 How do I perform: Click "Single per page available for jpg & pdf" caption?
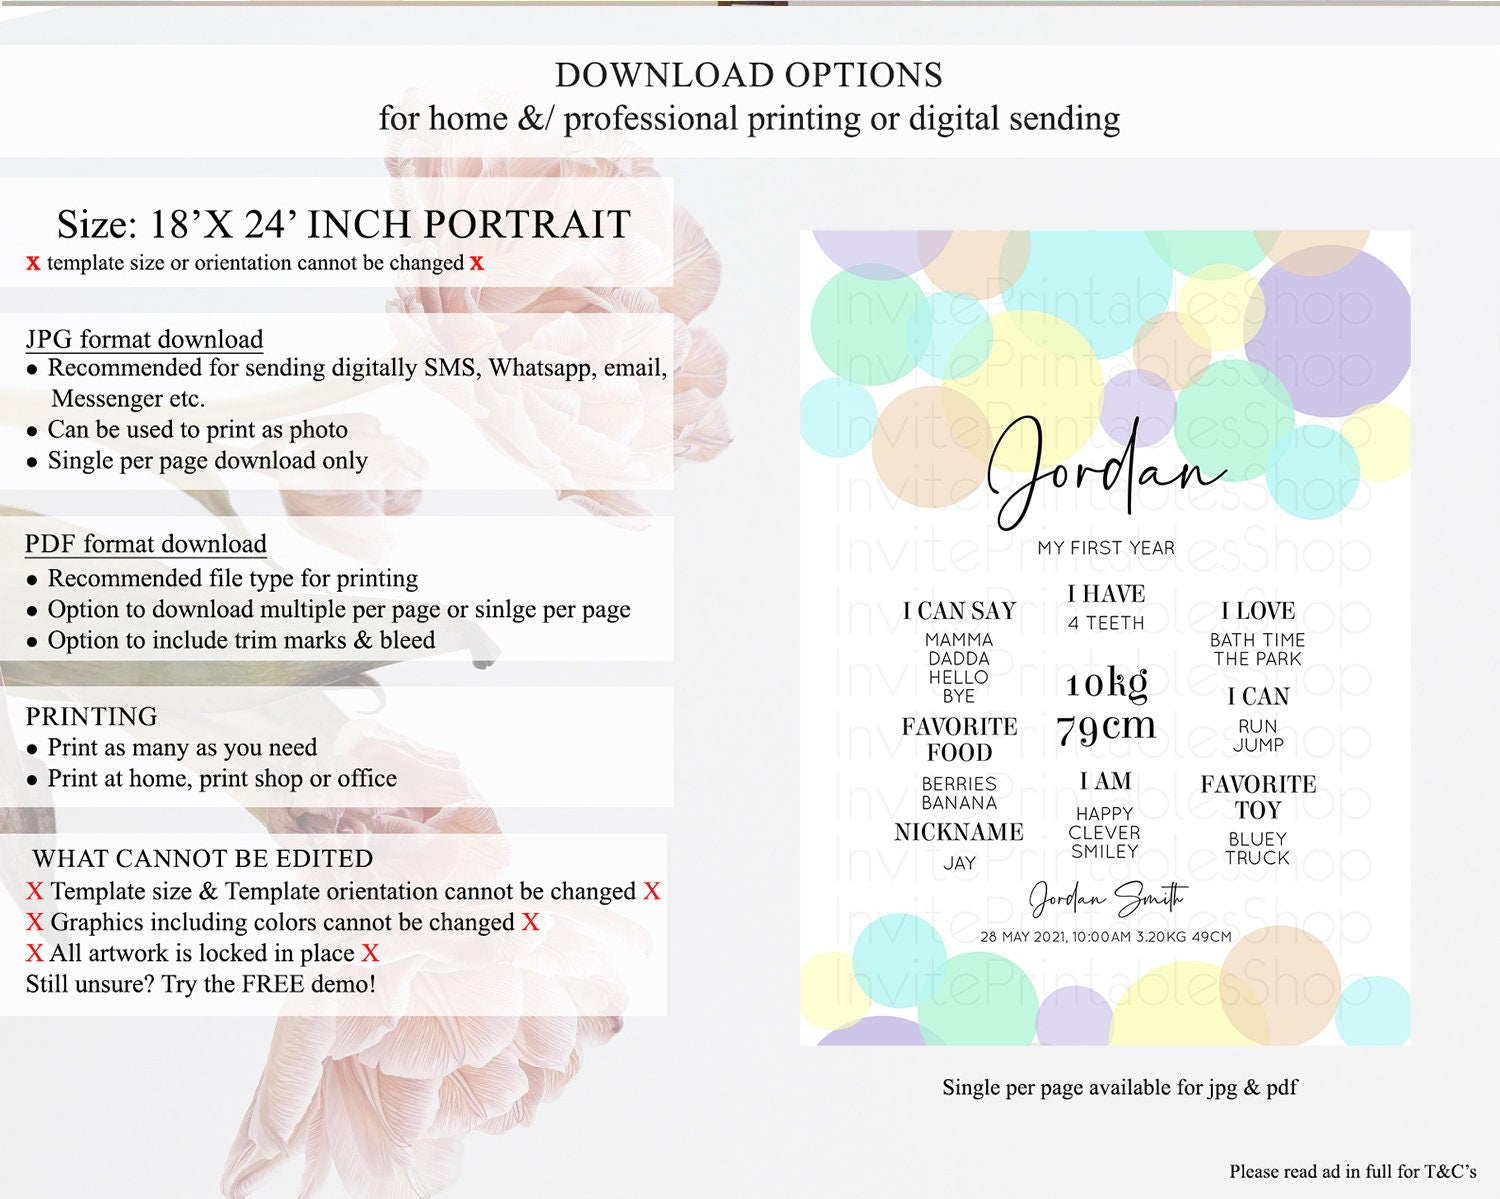1119,1087
